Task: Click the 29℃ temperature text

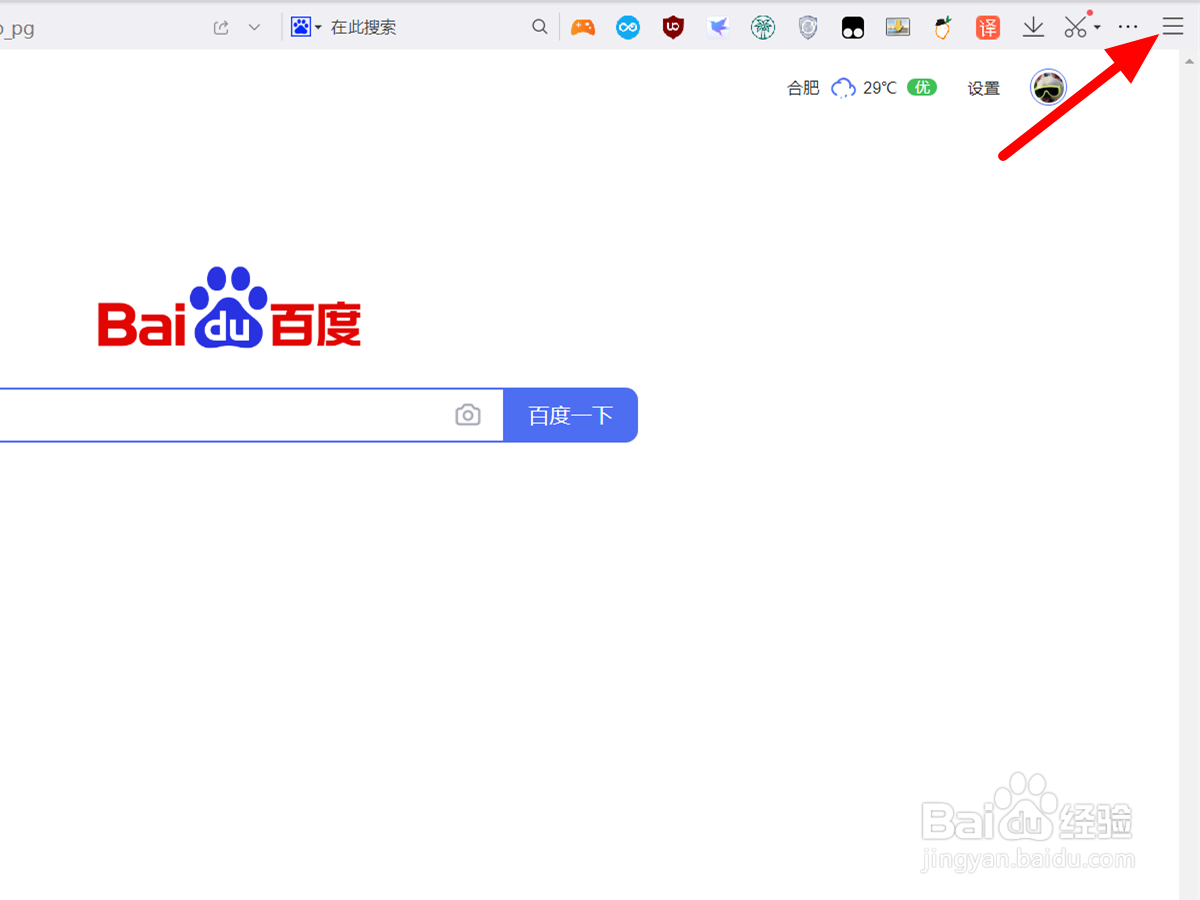Action: click(x=880, y=88)
